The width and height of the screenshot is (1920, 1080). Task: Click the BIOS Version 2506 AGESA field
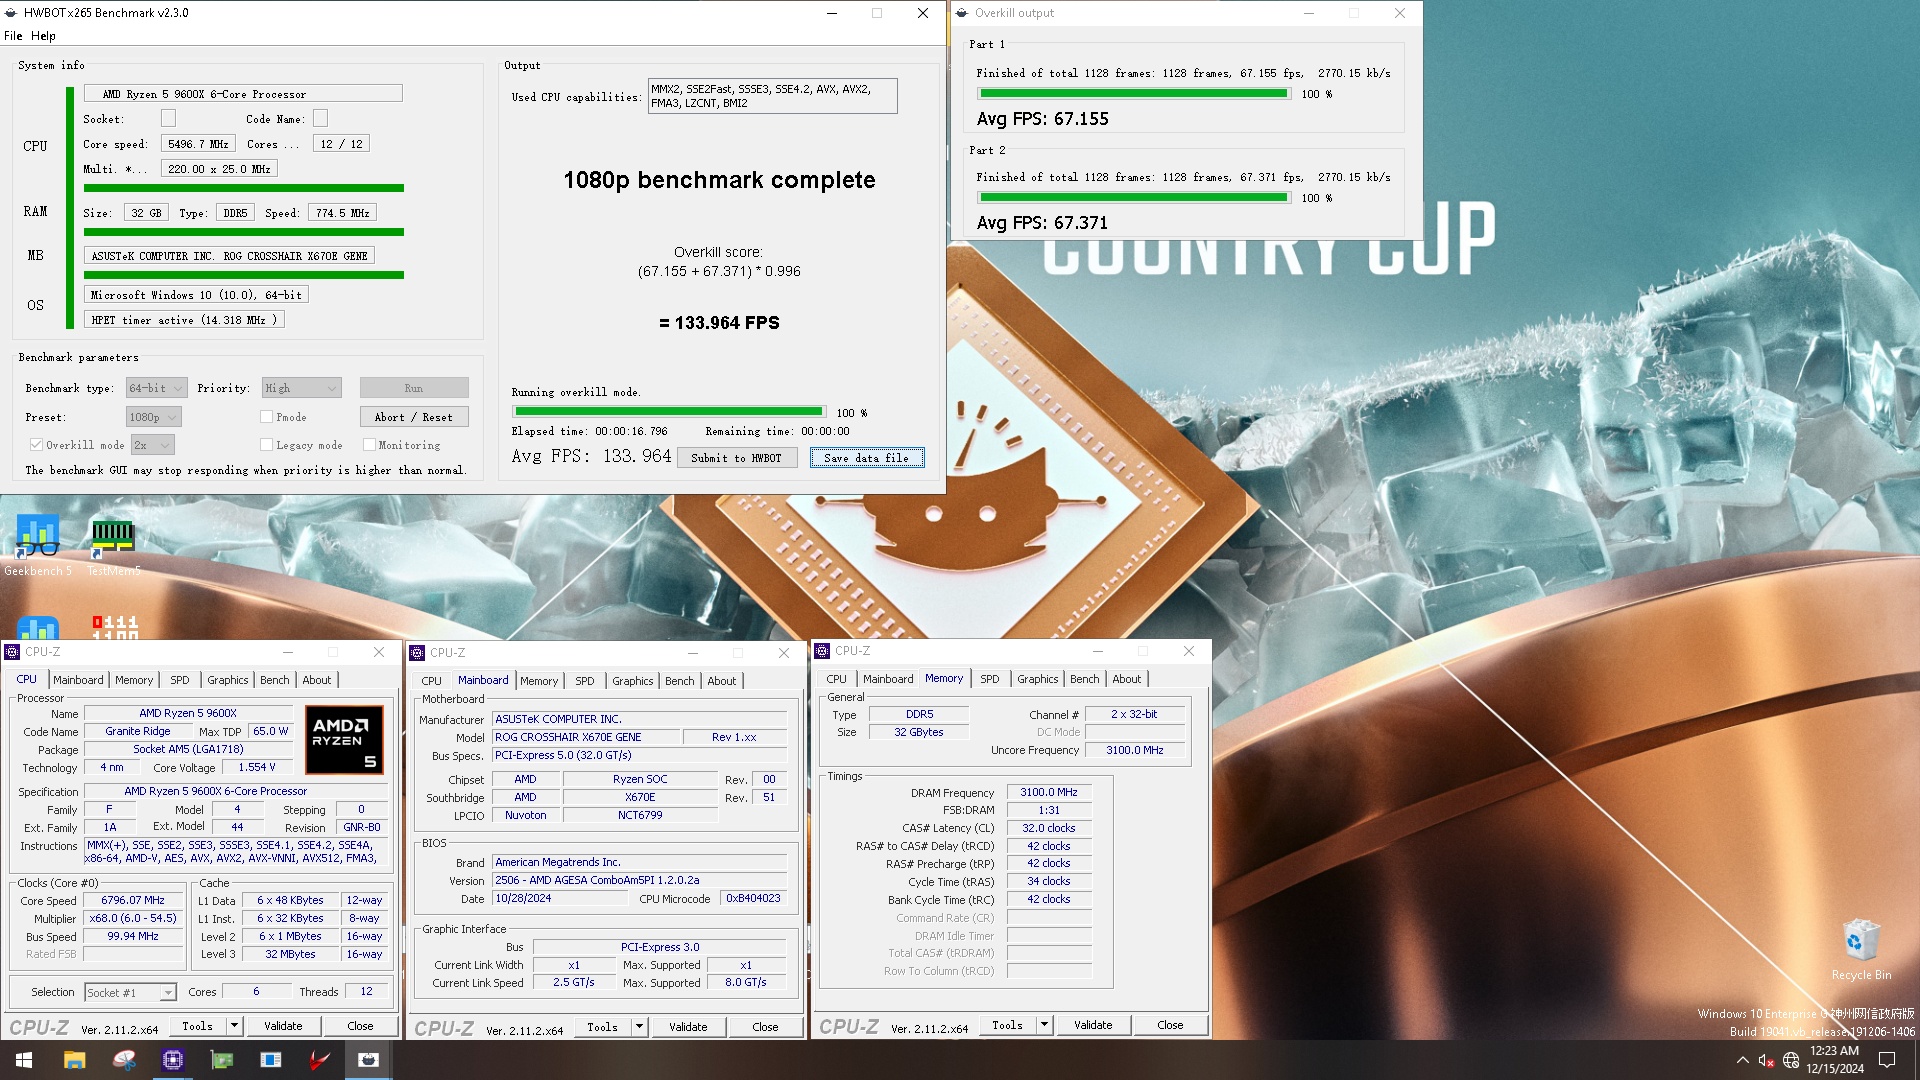pos(640,881)
